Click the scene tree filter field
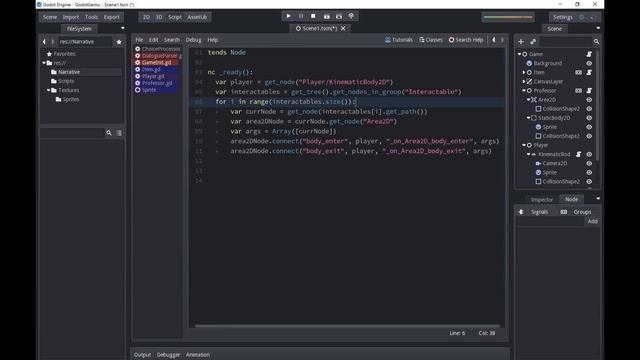The width and height of the screenshot is (640, 360). [566, 42]
